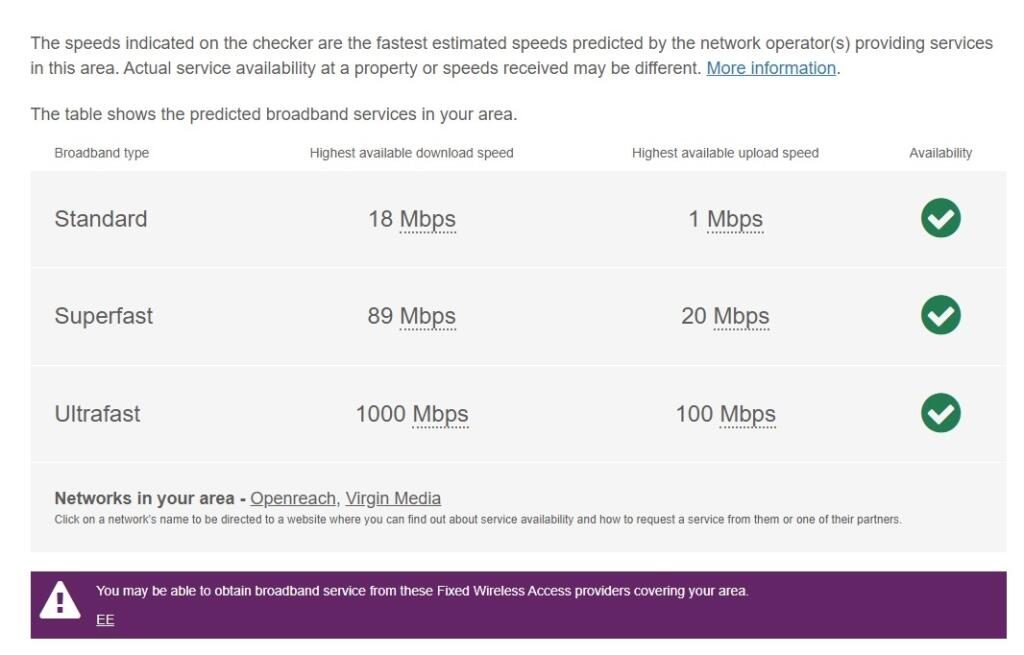Click Mbps abbreviation beside 18 download speed
Viewport: 1024px width, 655px height.
point(428,219)
